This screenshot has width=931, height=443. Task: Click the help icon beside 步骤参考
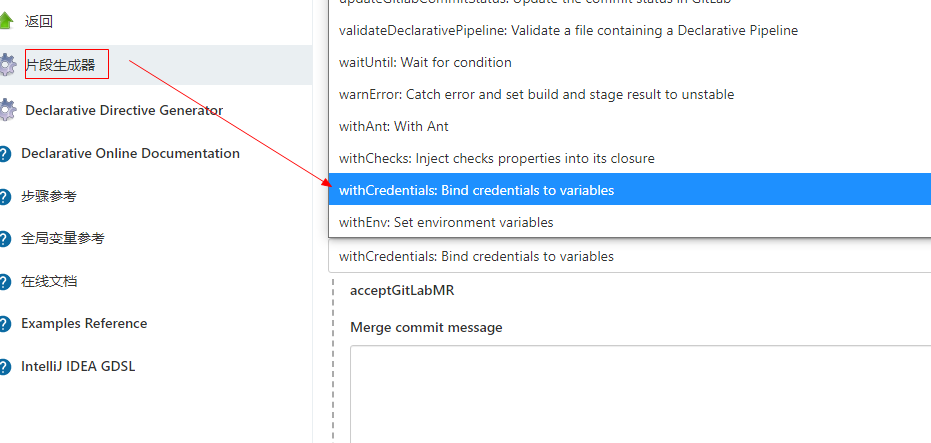tap(5, 197)
